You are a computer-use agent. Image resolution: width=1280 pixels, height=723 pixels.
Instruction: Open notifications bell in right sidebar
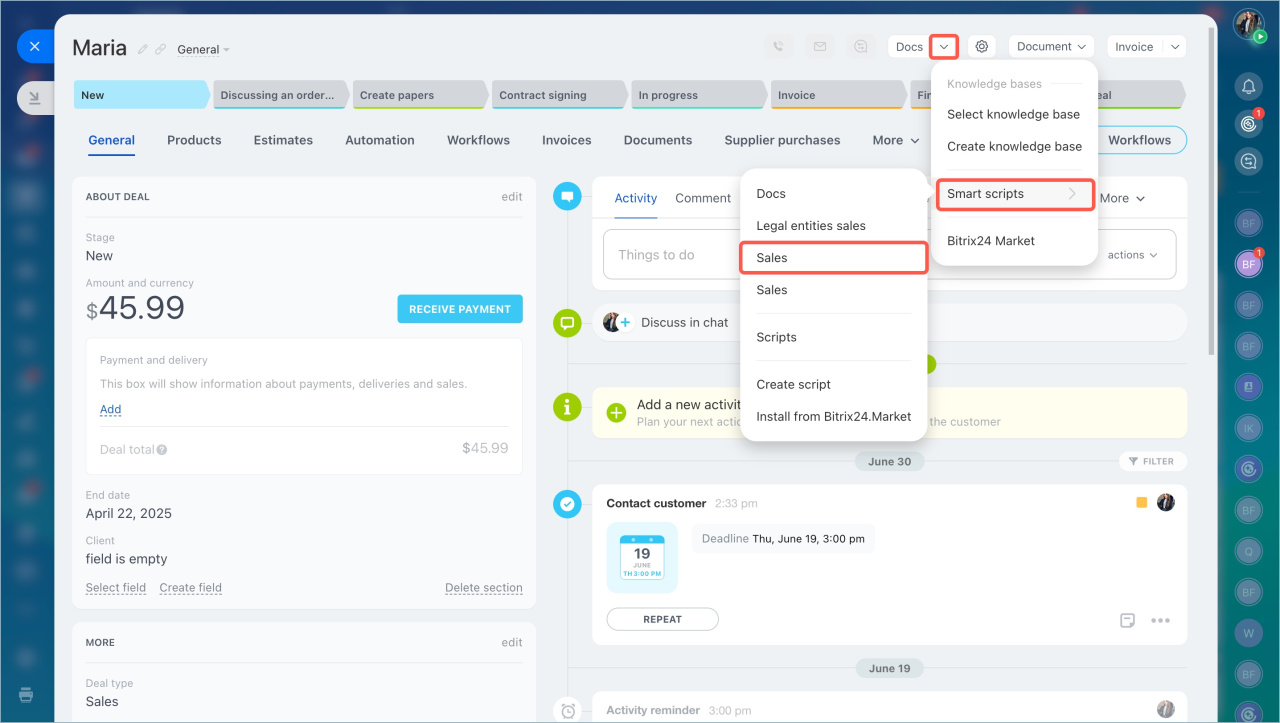(x=1248, y=86)
